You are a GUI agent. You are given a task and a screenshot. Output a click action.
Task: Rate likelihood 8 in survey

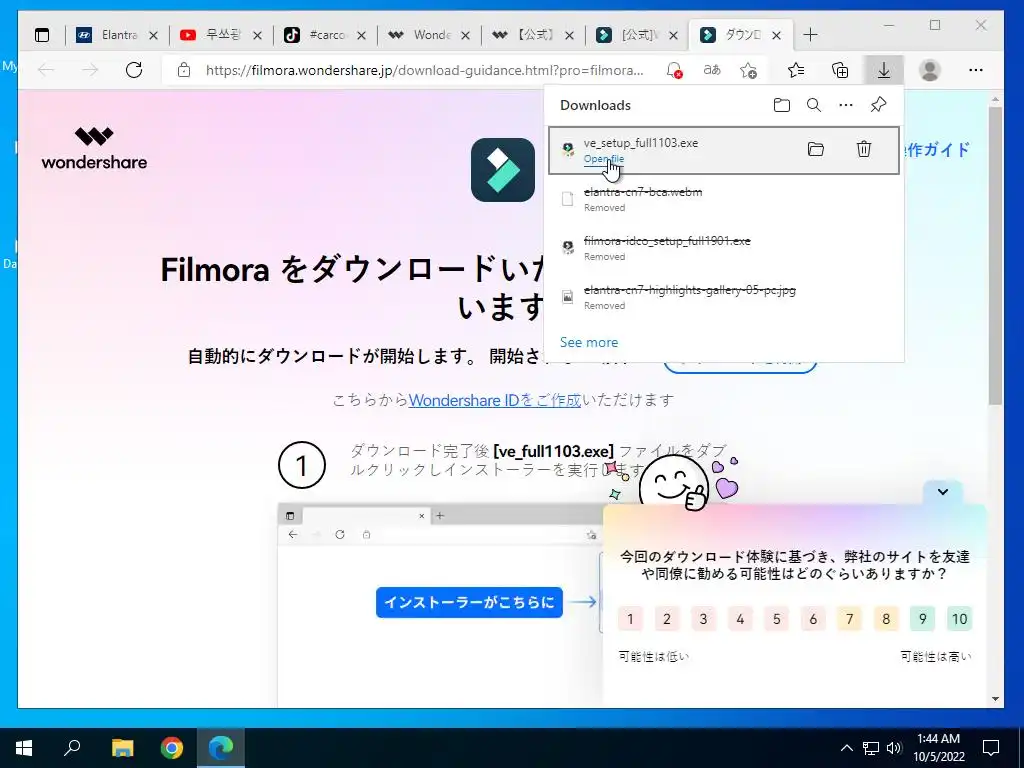point(886,618)
